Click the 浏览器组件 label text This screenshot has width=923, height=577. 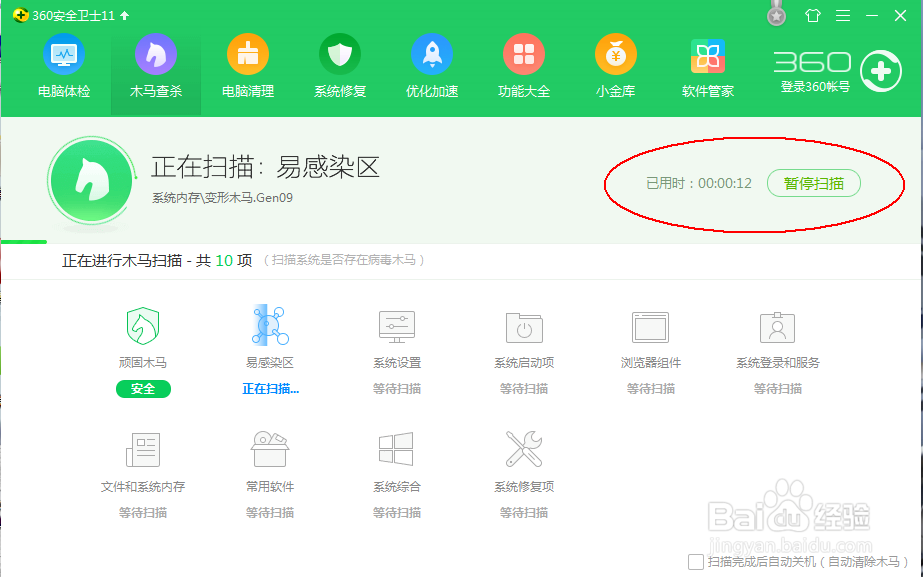pyautogui.click(x=651, y=363)
